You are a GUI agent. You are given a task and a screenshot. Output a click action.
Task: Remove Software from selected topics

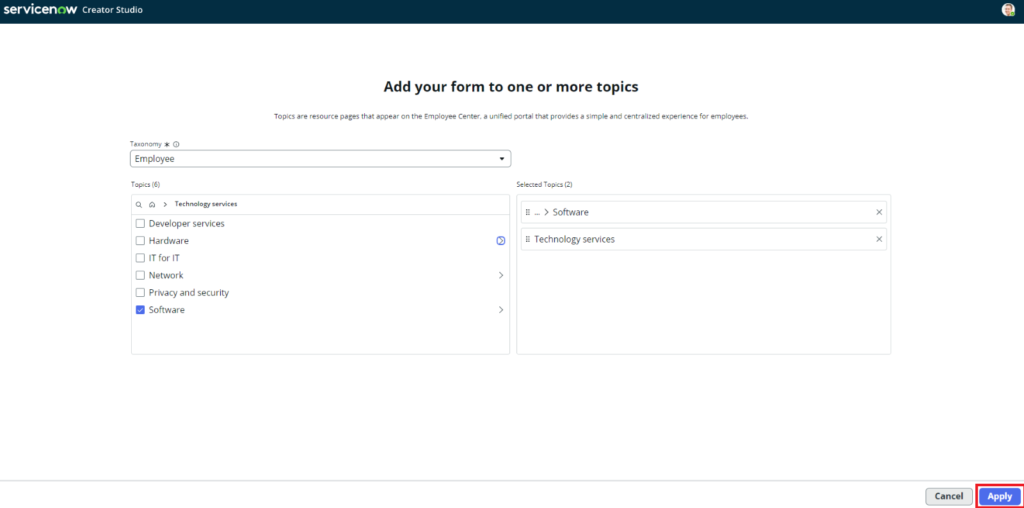coord(879,212)
